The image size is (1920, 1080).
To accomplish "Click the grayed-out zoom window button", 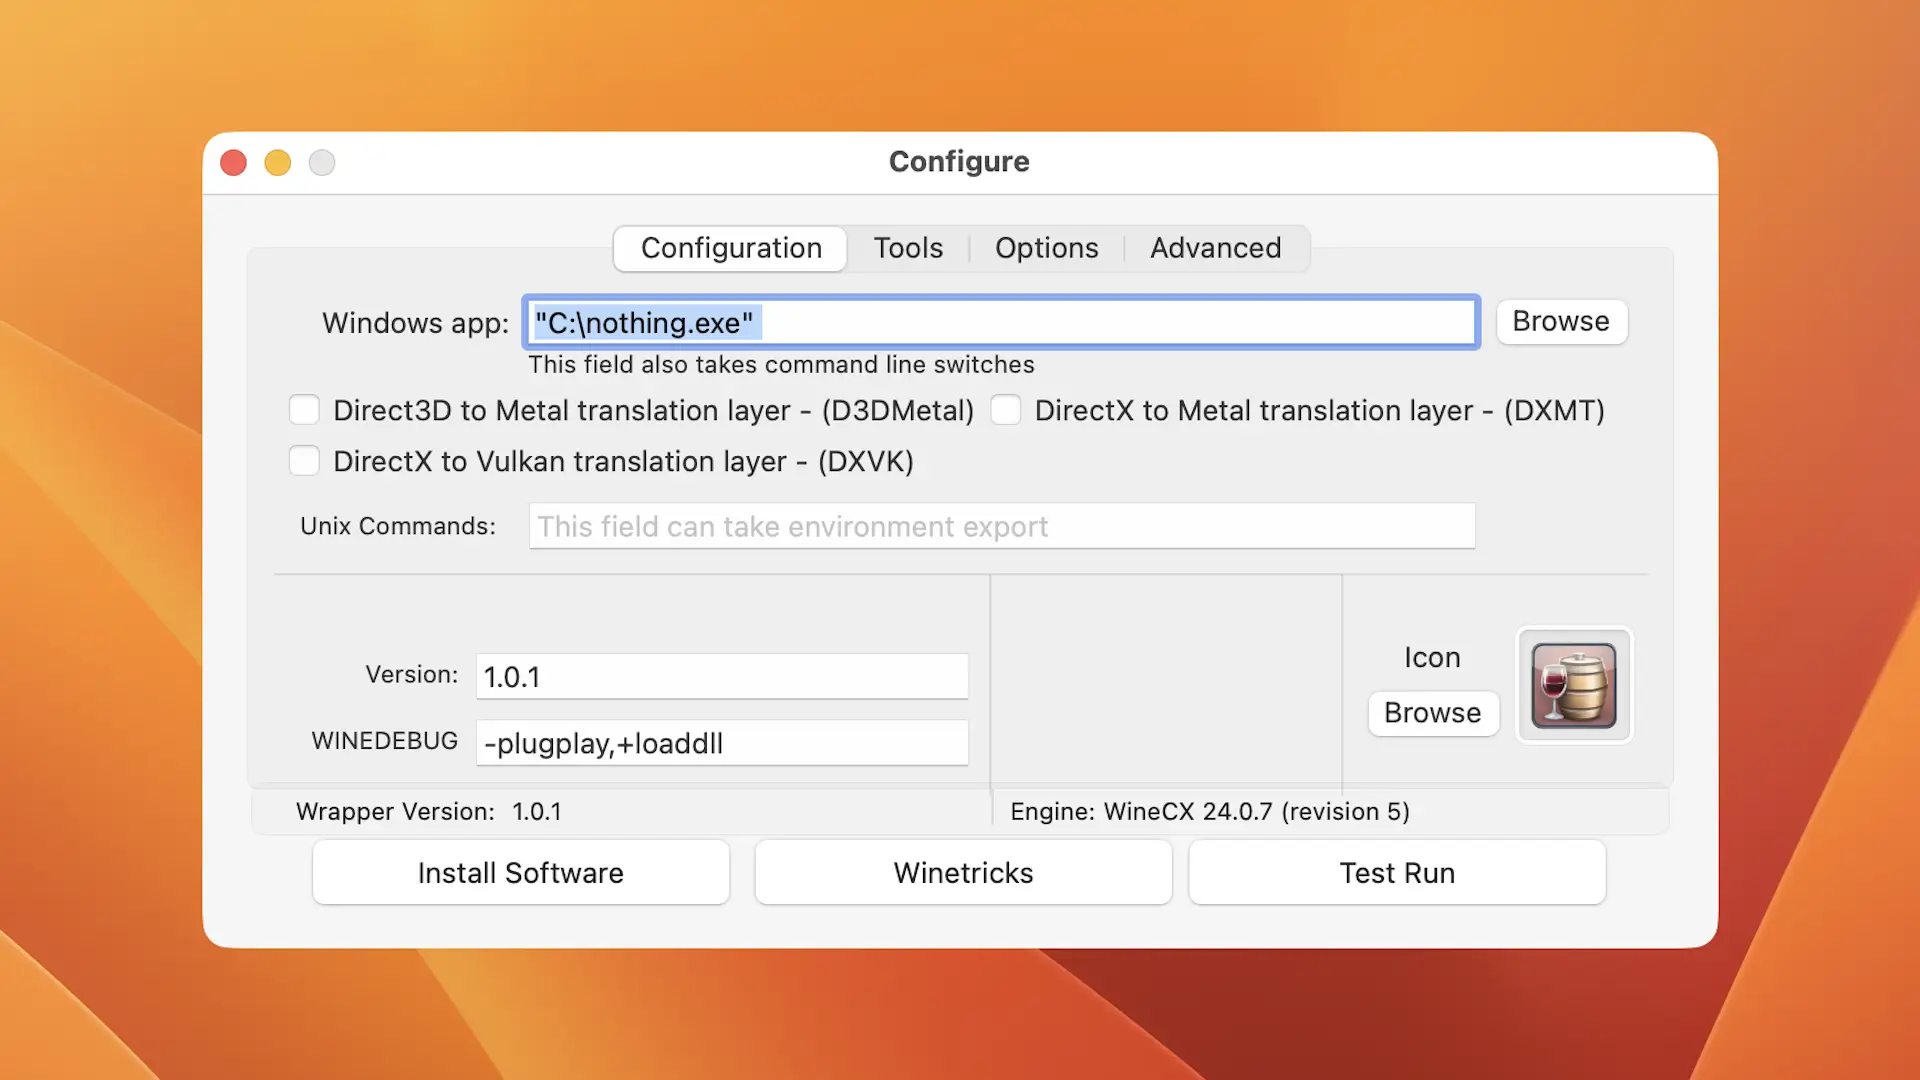I will [x=322, y=162].
